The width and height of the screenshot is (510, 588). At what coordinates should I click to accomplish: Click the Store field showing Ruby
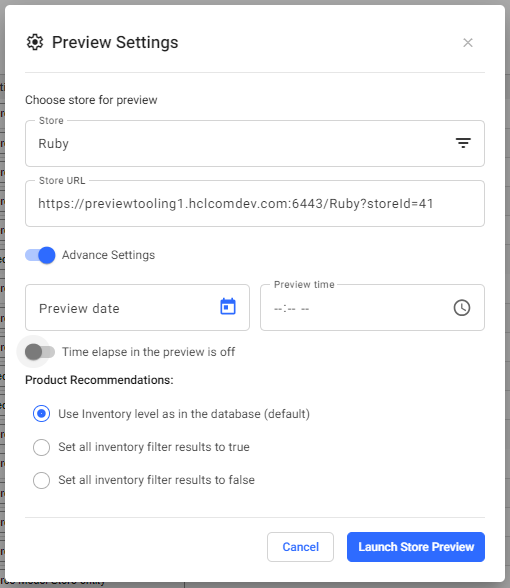click(x=255, y=144)
